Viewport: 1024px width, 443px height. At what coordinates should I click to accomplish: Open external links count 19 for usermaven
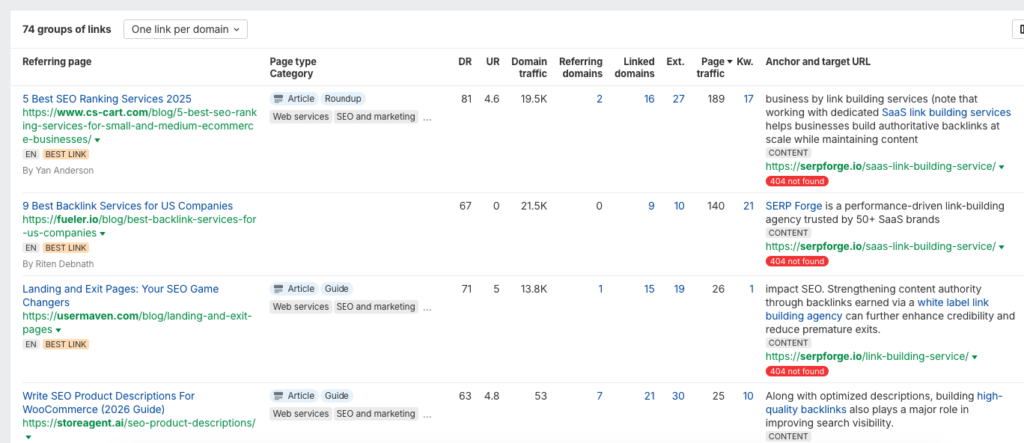pos(679,289)
